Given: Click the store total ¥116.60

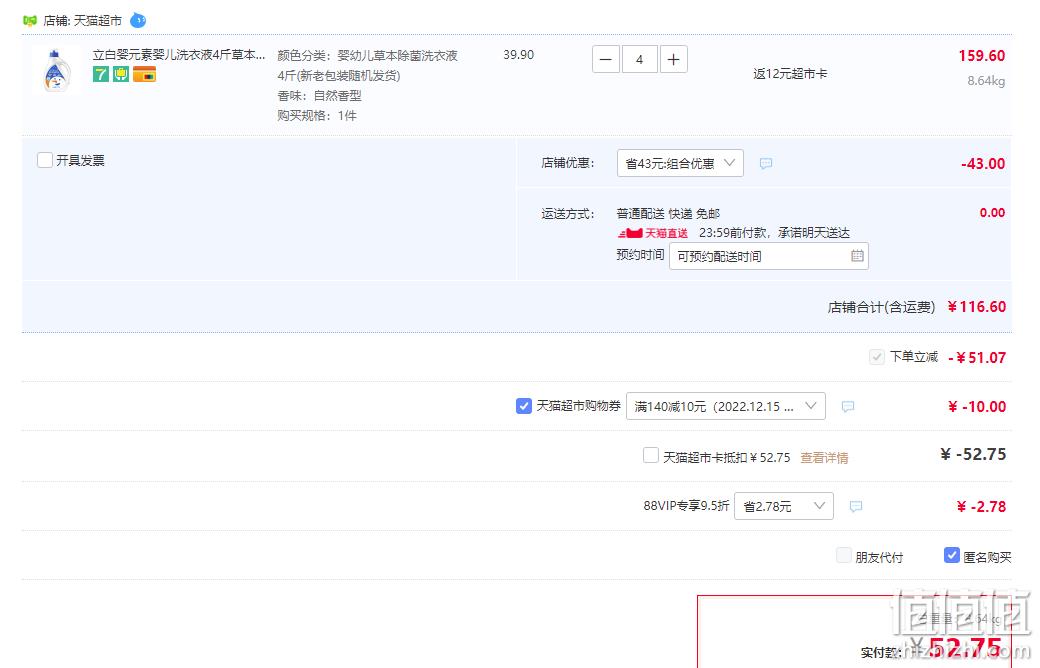Looking at the screenshot, I should pos(977,307).
